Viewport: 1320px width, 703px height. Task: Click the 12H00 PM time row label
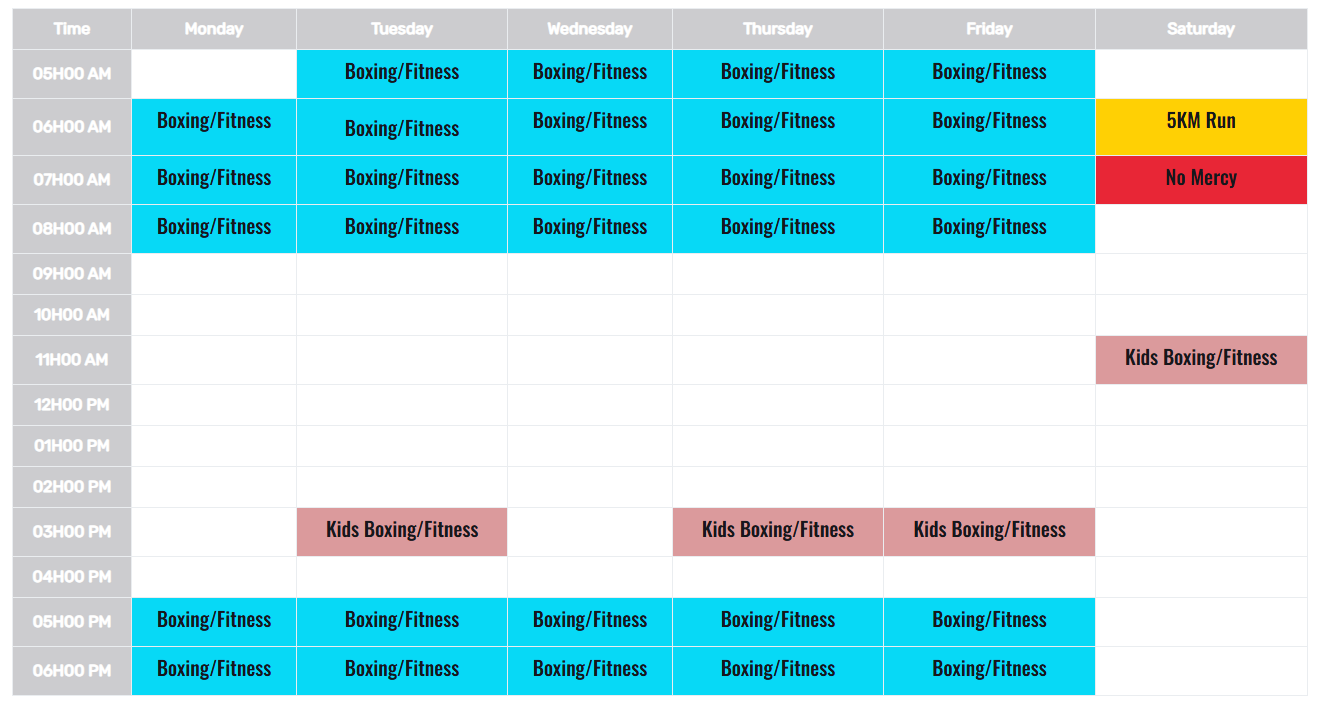click(72, 405)
